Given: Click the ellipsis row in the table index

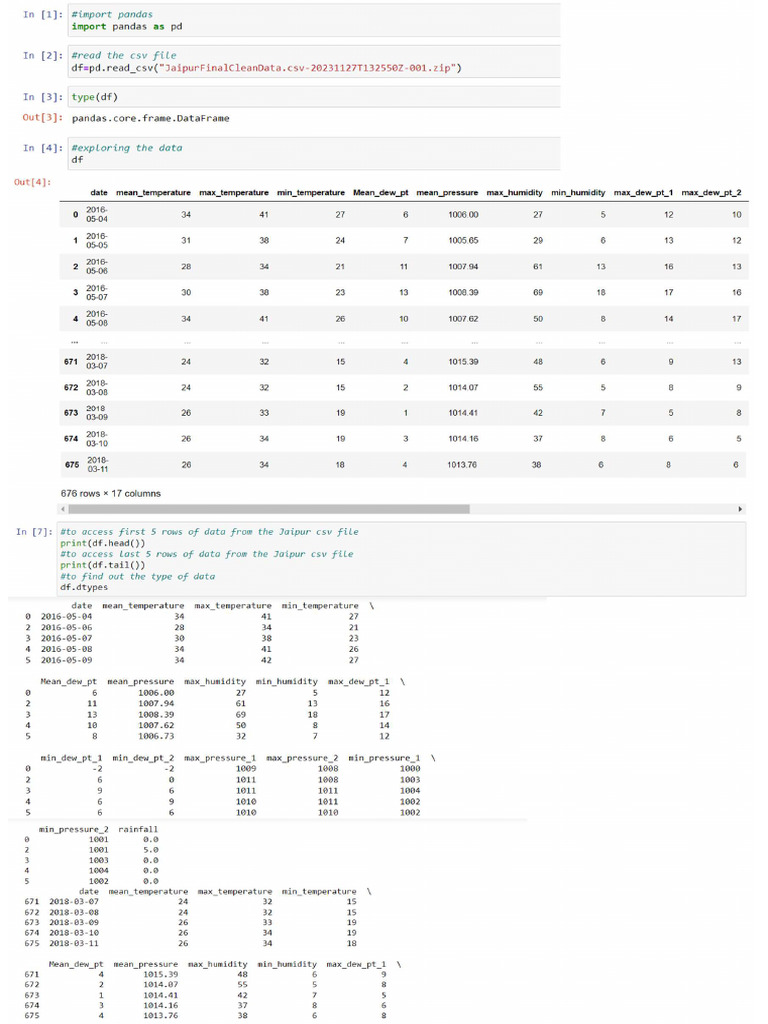Looking at the screenshot, I should [74, 342].
